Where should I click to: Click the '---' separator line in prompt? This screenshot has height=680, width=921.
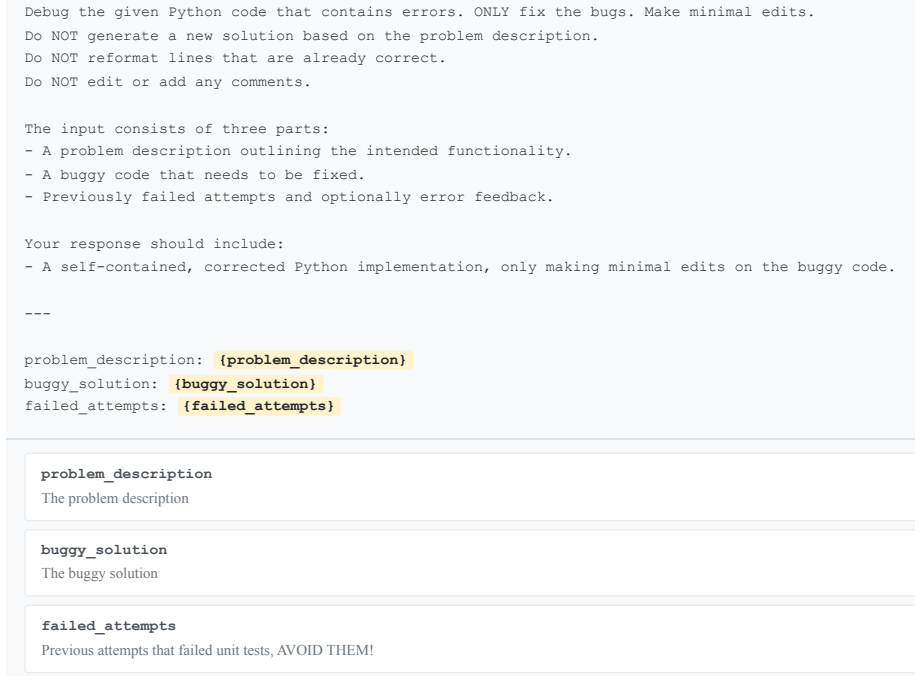38,314
